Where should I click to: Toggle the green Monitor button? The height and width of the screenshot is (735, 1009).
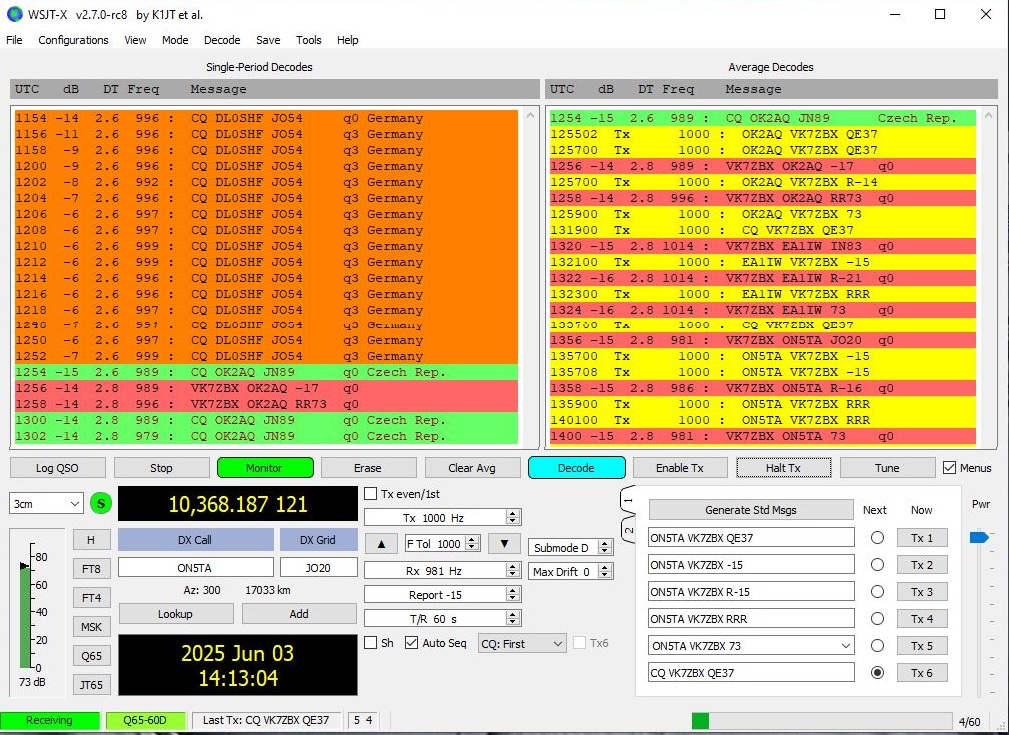(x=265, y=468)
